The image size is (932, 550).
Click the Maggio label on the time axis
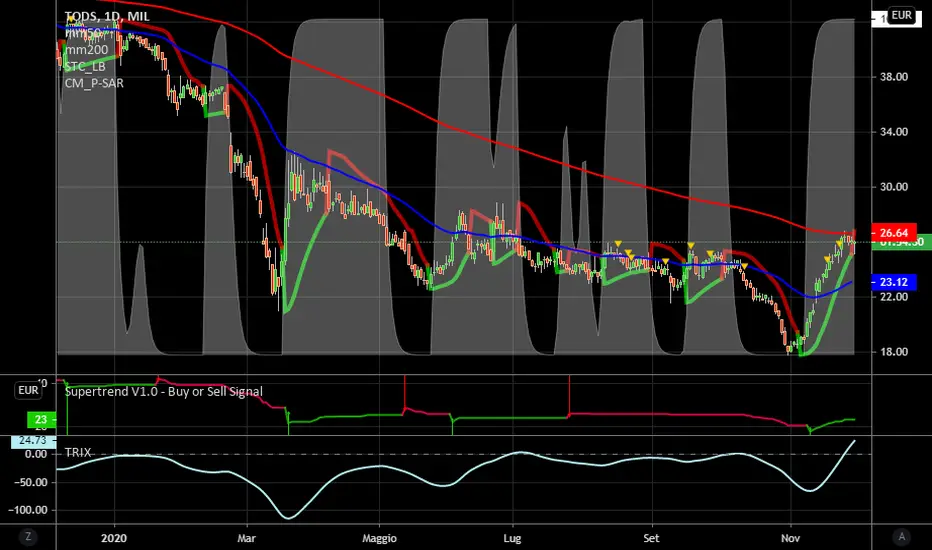click(379, 538)
